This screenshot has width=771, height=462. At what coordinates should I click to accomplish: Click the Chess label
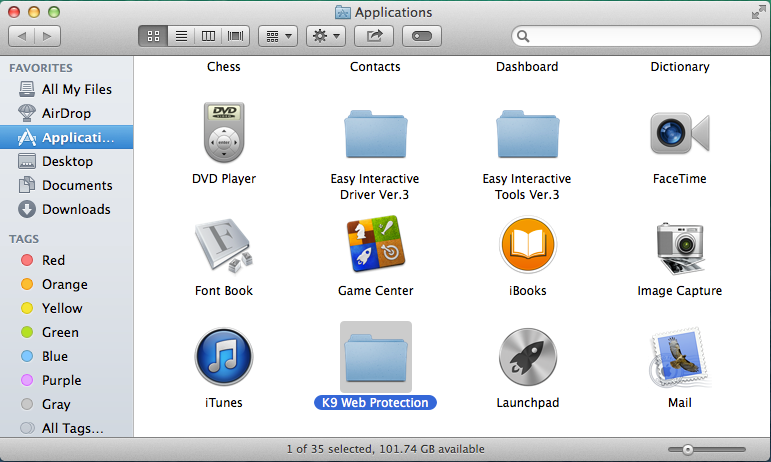pos(224,66)
